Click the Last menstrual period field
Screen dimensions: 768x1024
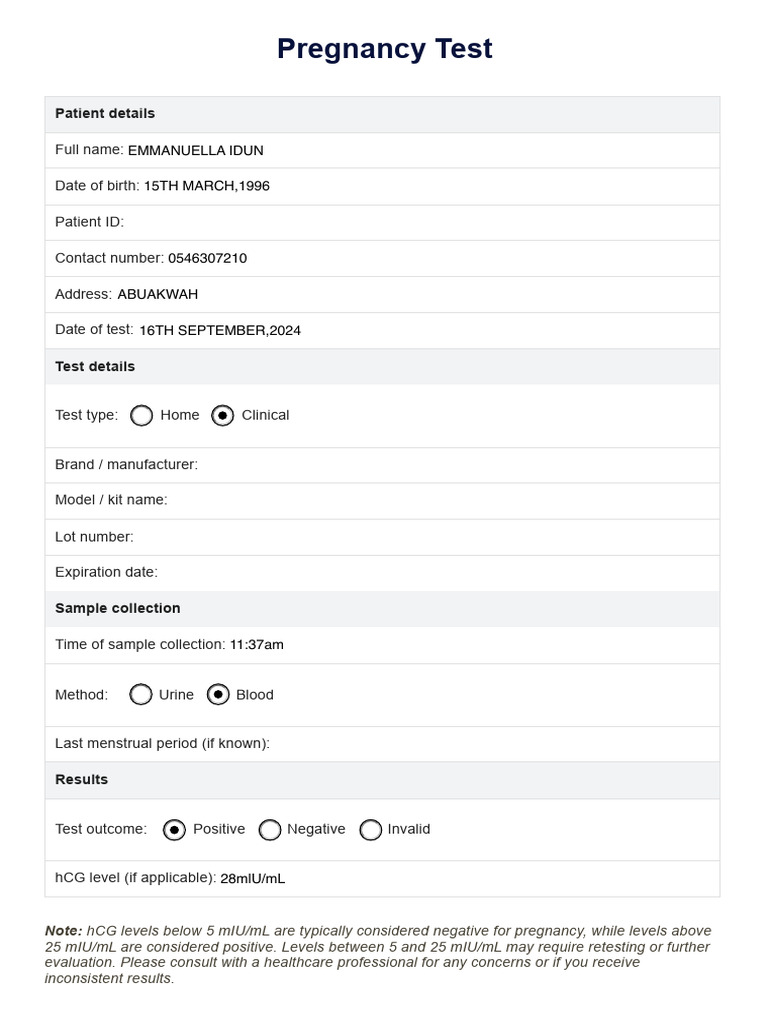[494, 743]
